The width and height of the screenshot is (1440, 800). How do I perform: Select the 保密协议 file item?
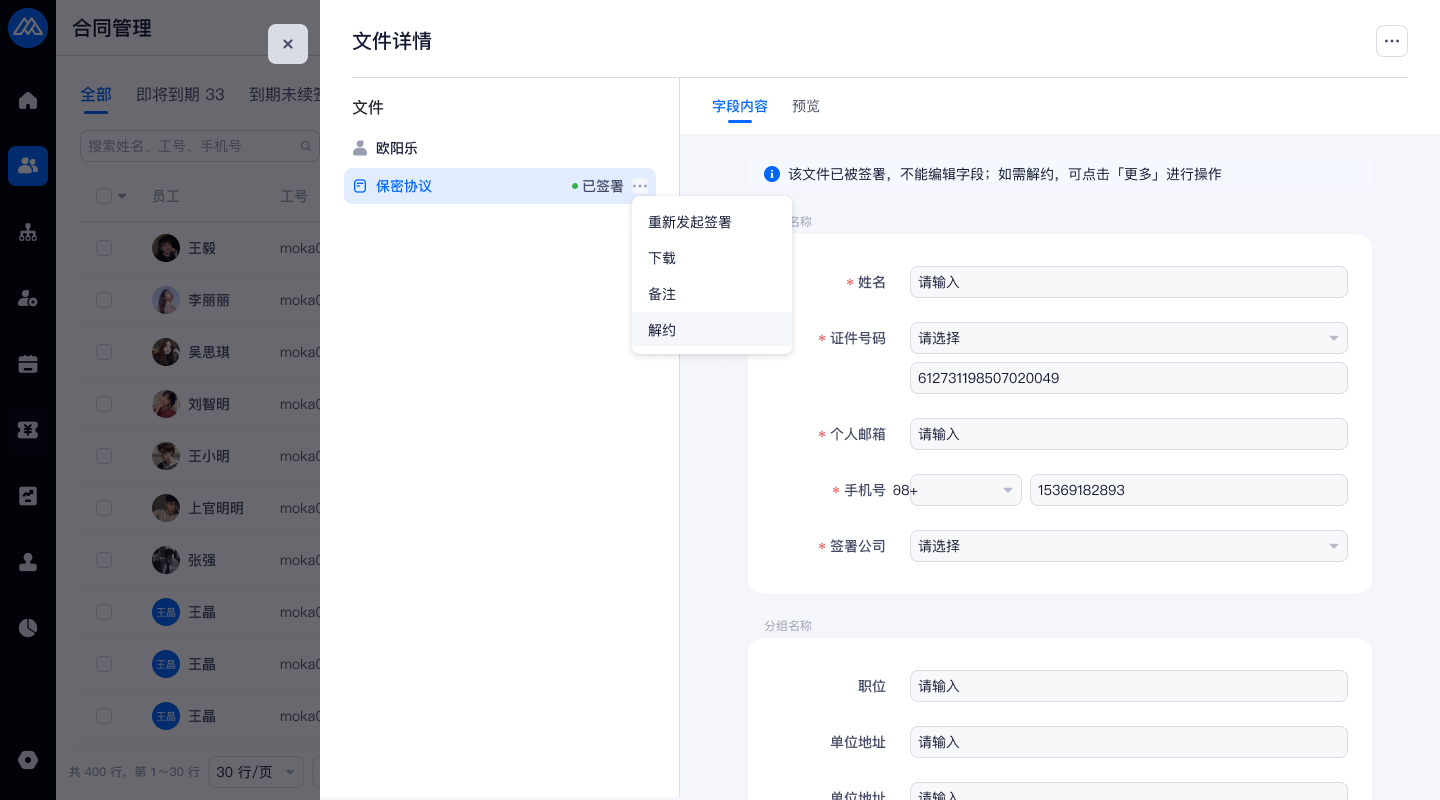tap(404, 186)
